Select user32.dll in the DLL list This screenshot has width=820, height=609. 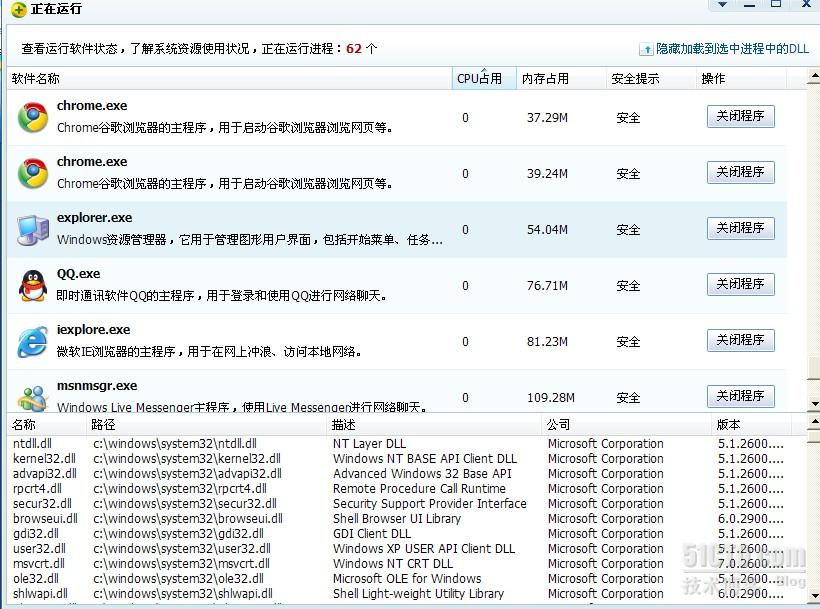(x=39, y=548)
